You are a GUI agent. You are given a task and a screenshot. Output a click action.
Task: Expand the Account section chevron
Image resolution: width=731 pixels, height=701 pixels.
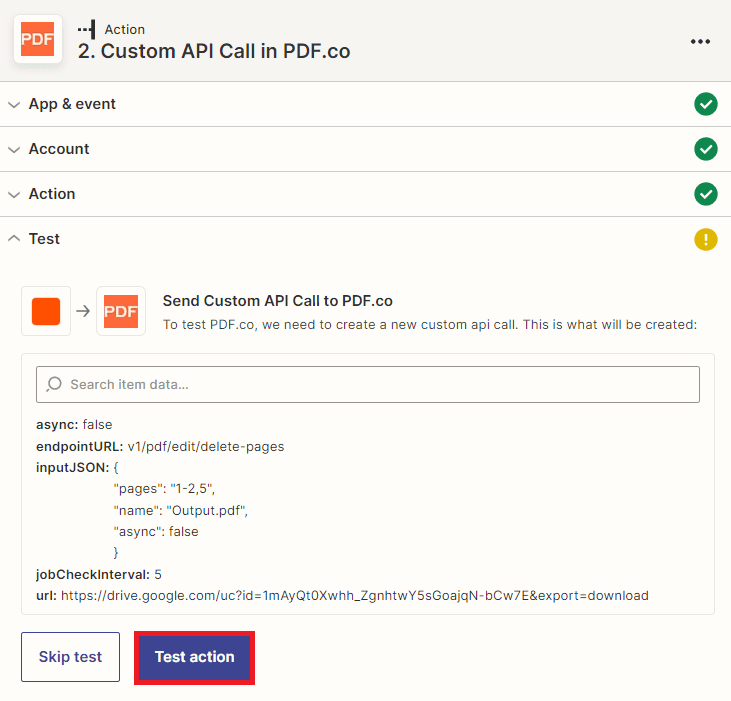click(14, 149)
